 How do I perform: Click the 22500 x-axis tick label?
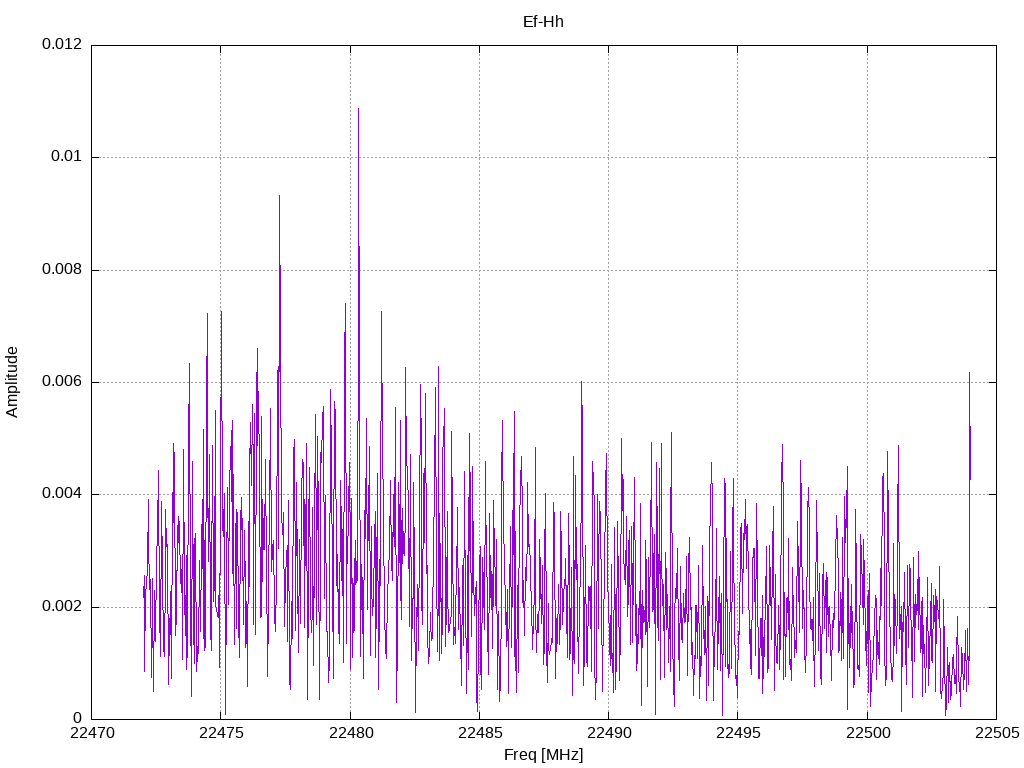868,733
